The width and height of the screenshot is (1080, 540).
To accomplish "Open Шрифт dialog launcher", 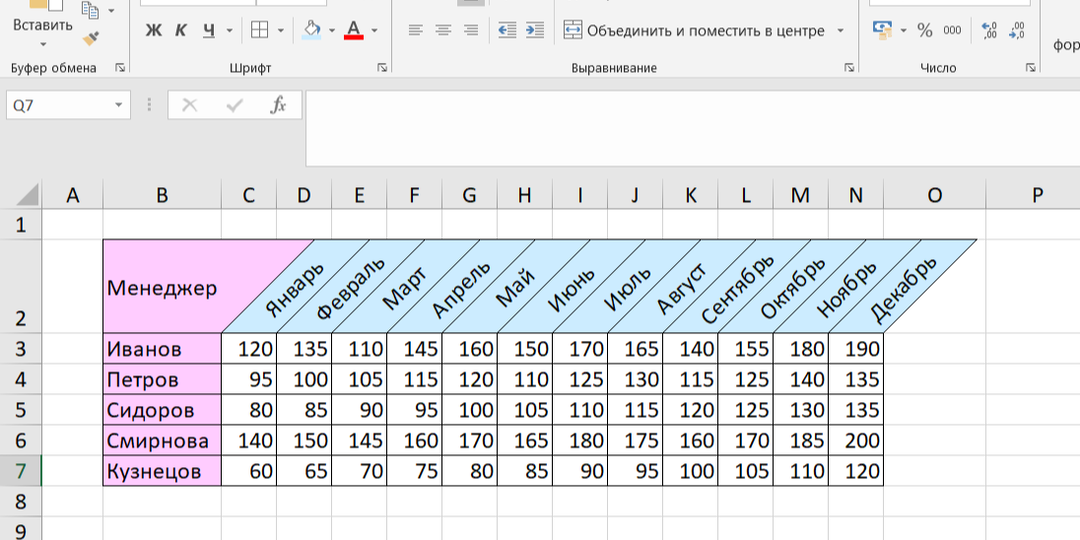I will [382, 68].
